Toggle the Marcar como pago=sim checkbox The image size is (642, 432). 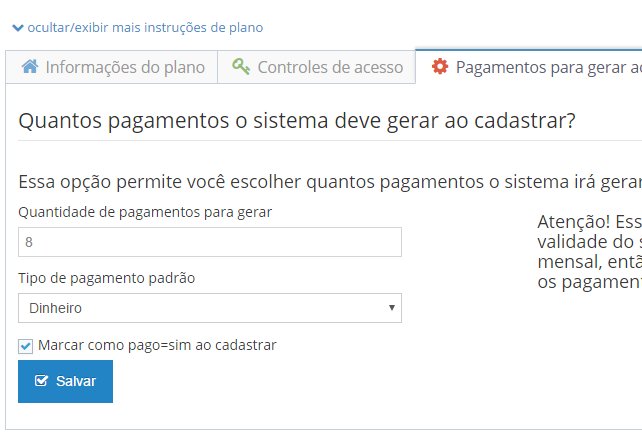(26, 346)
